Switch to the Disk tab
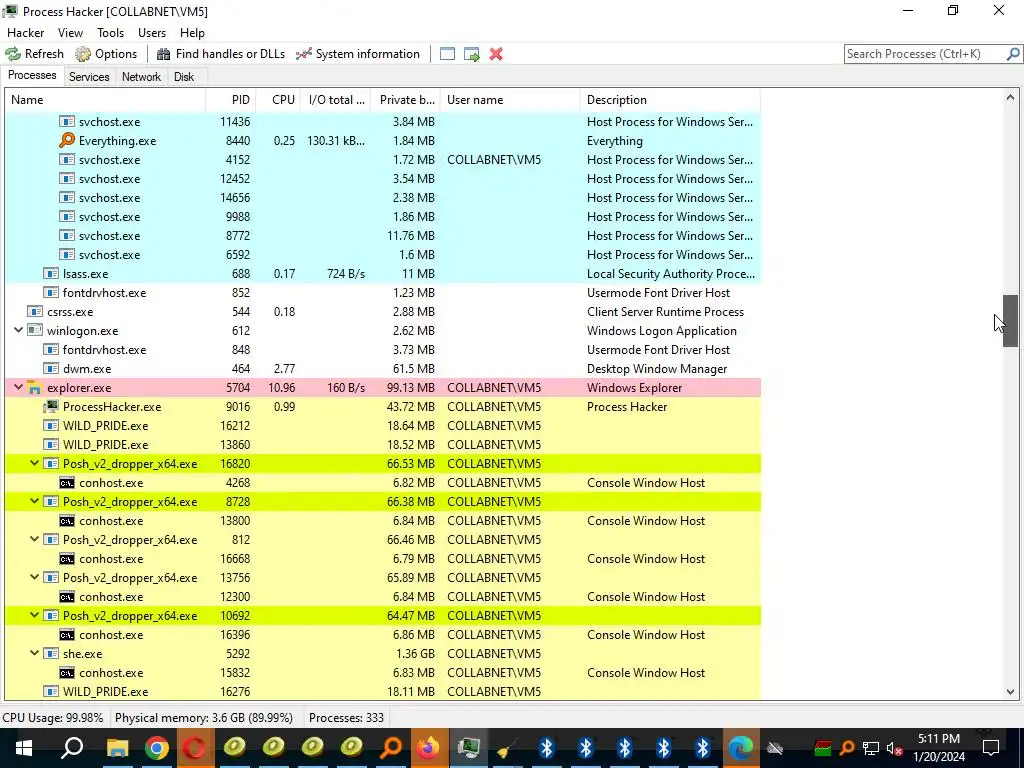Viewport: 1024px width, 768px height. (184, 76)
